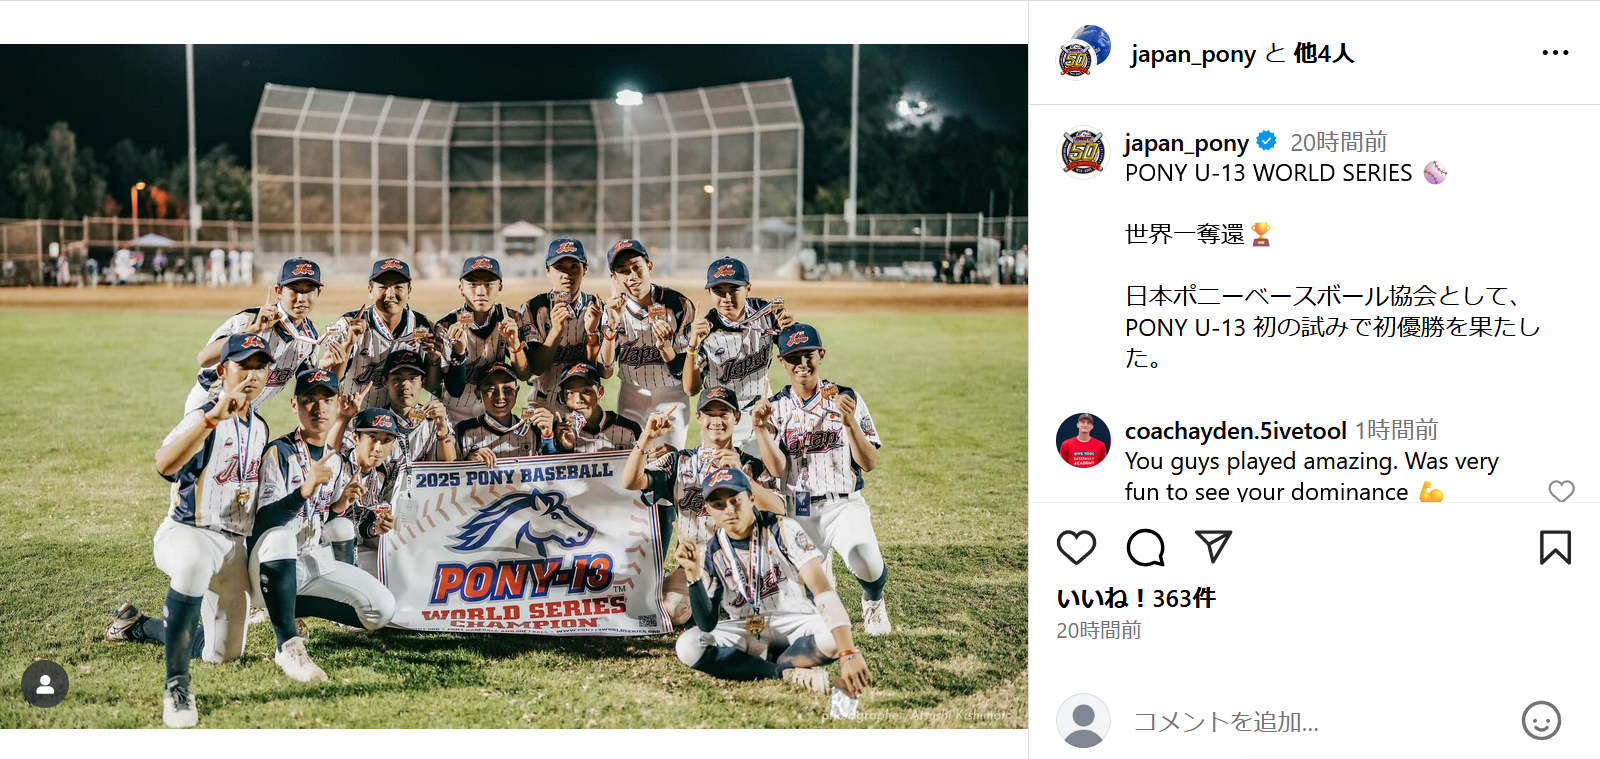Viewport: 1600px width, 759px height.
Task: Like coachayden.5ivetool's comment with small heart
Action: pyautogui.click(x=1561, y=491)
